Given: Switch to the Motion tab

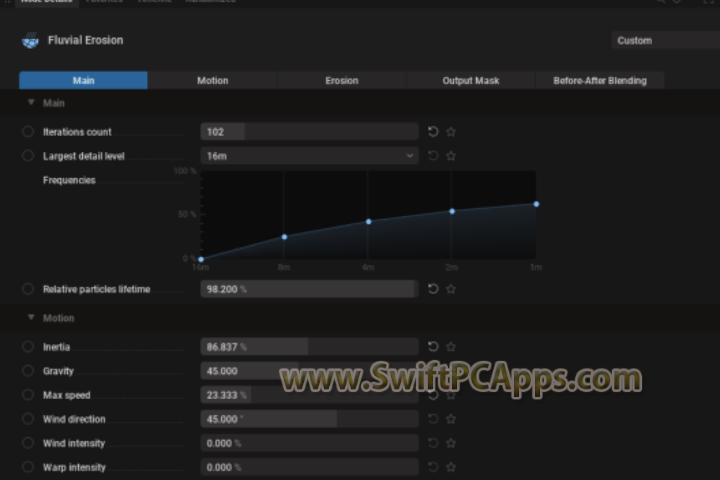Looking at the screenshot, I should 213,80.
